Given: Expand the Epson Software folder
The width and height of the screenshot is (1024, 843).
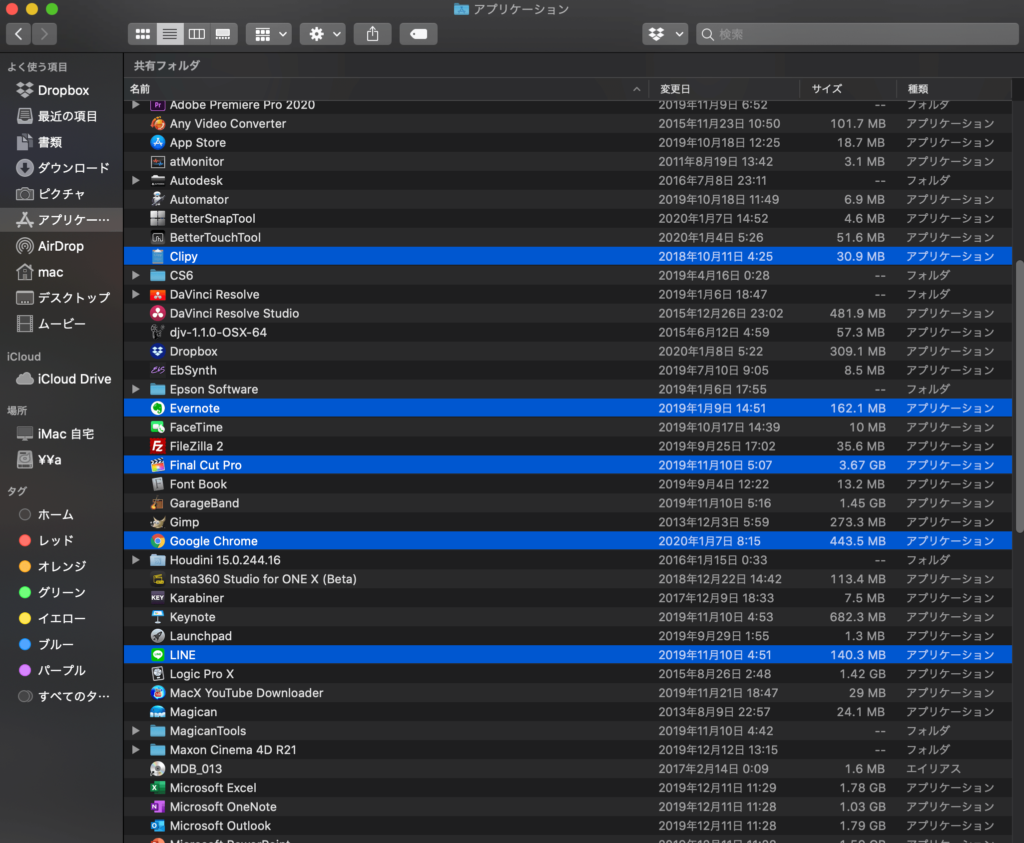Looking at the screenshot, I should (x=135, y=389).
